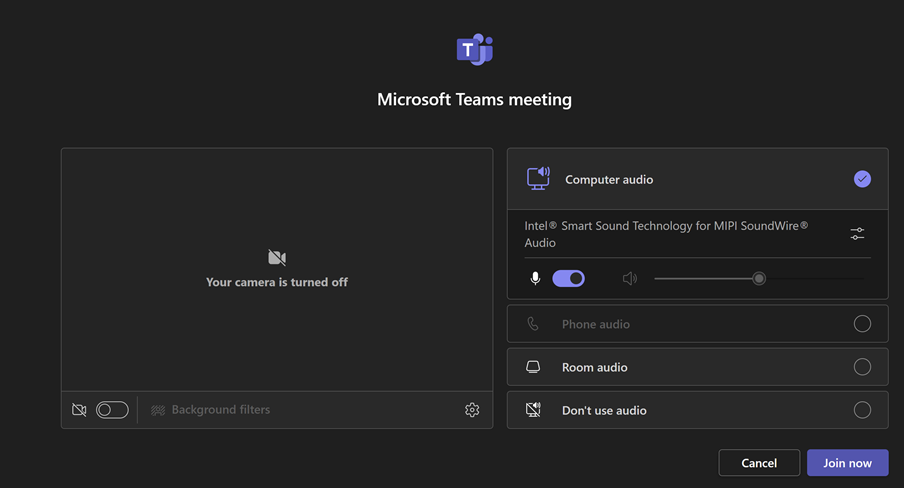Click the Phone audio label
Image resolution: width=904 pixels, height=488 pixels.
click(x=596, y=324)
